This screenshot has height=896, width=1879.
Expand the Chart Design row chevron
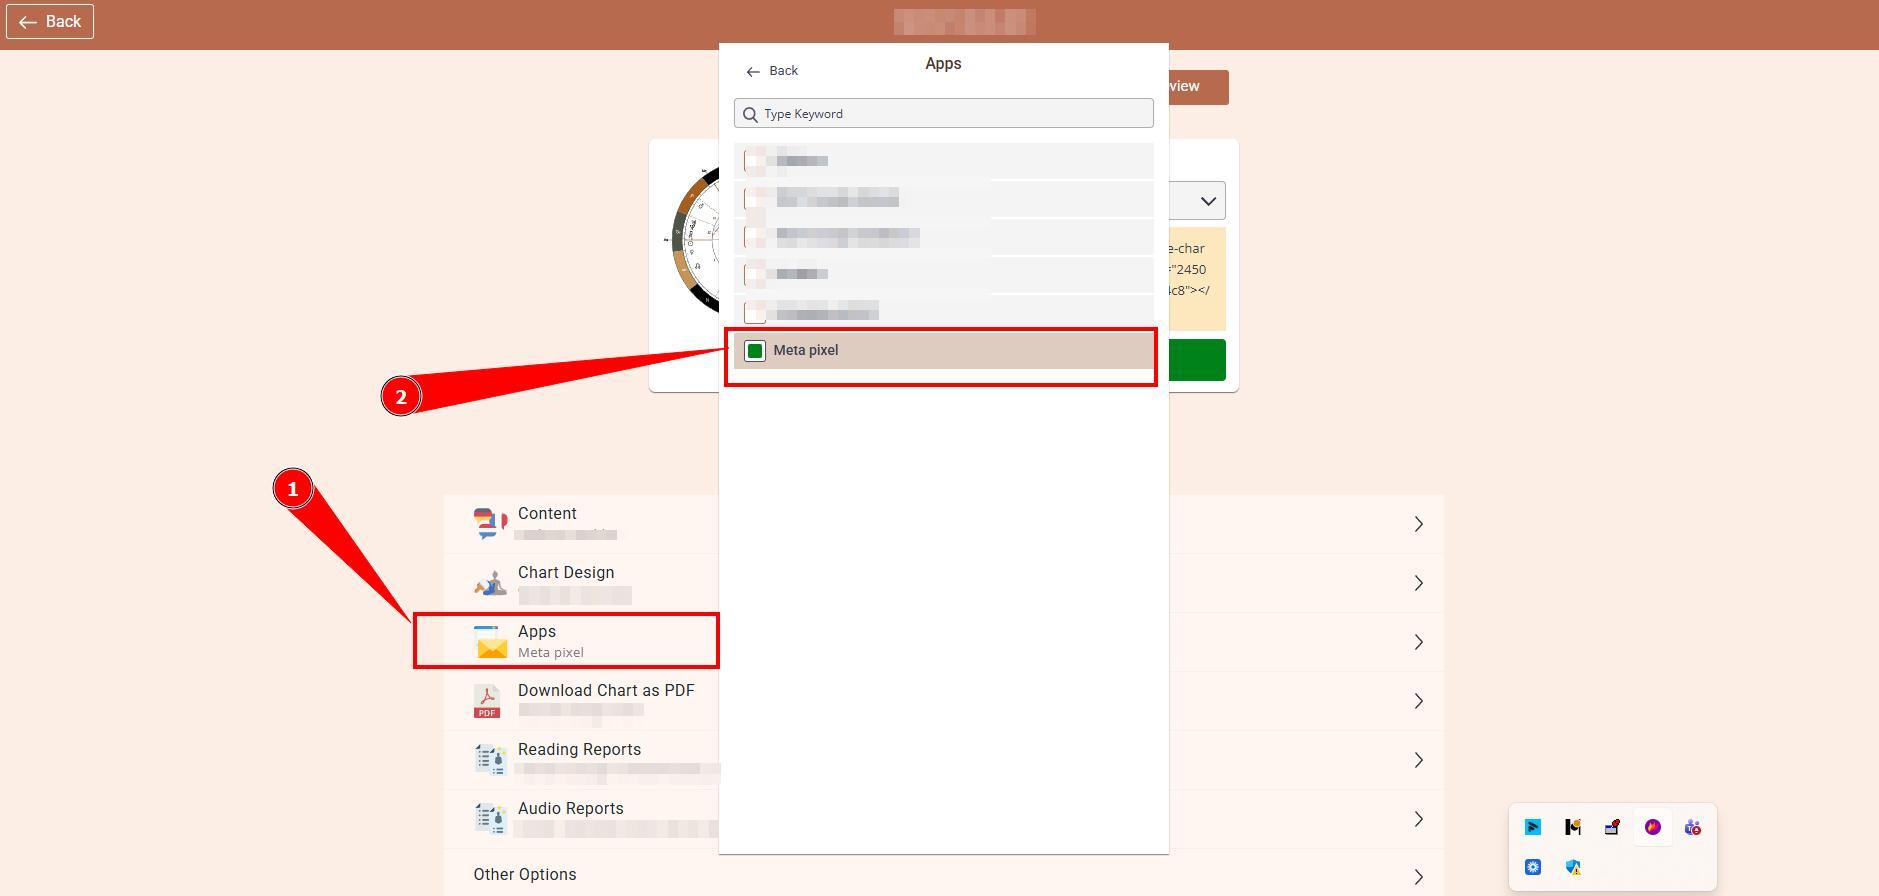[x=1418, y=583]
